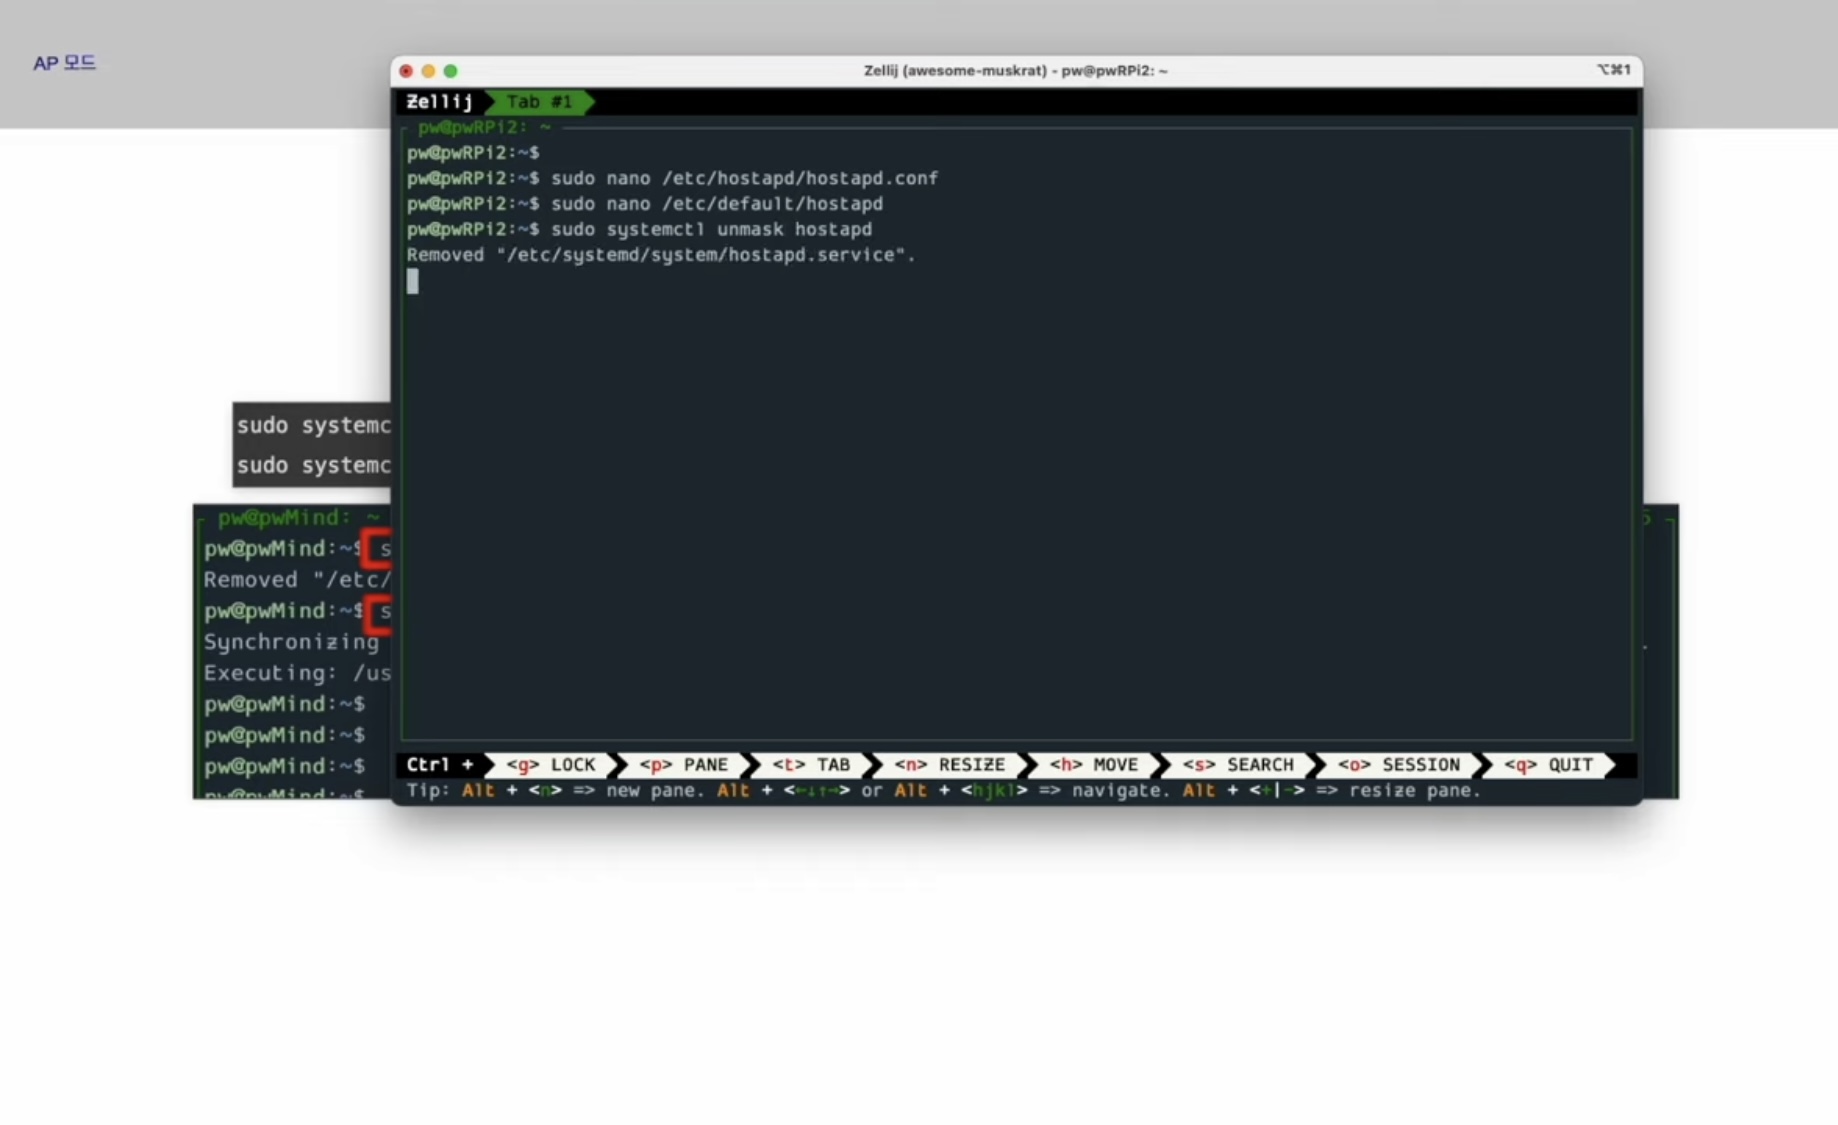Click the Ctrl + indicator in status bar
This screenshot has width=1838, height=1125.
pyautogui.click(x=440, y=765)
